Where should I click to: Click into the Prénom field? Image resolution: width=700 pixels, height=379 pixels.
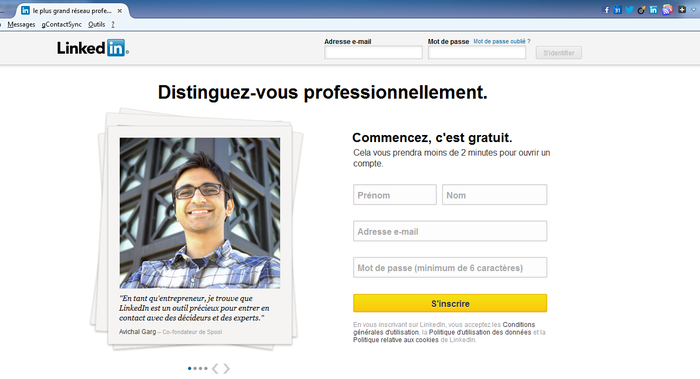click(395, 195)
